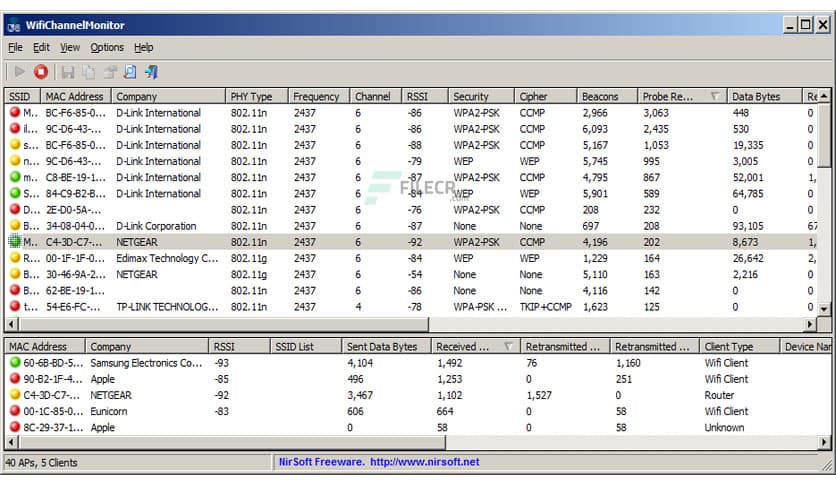Click the Router client type cell
The width and height of the screenshot is (836, 484).
pyautogui.click(x=719, y=395)
